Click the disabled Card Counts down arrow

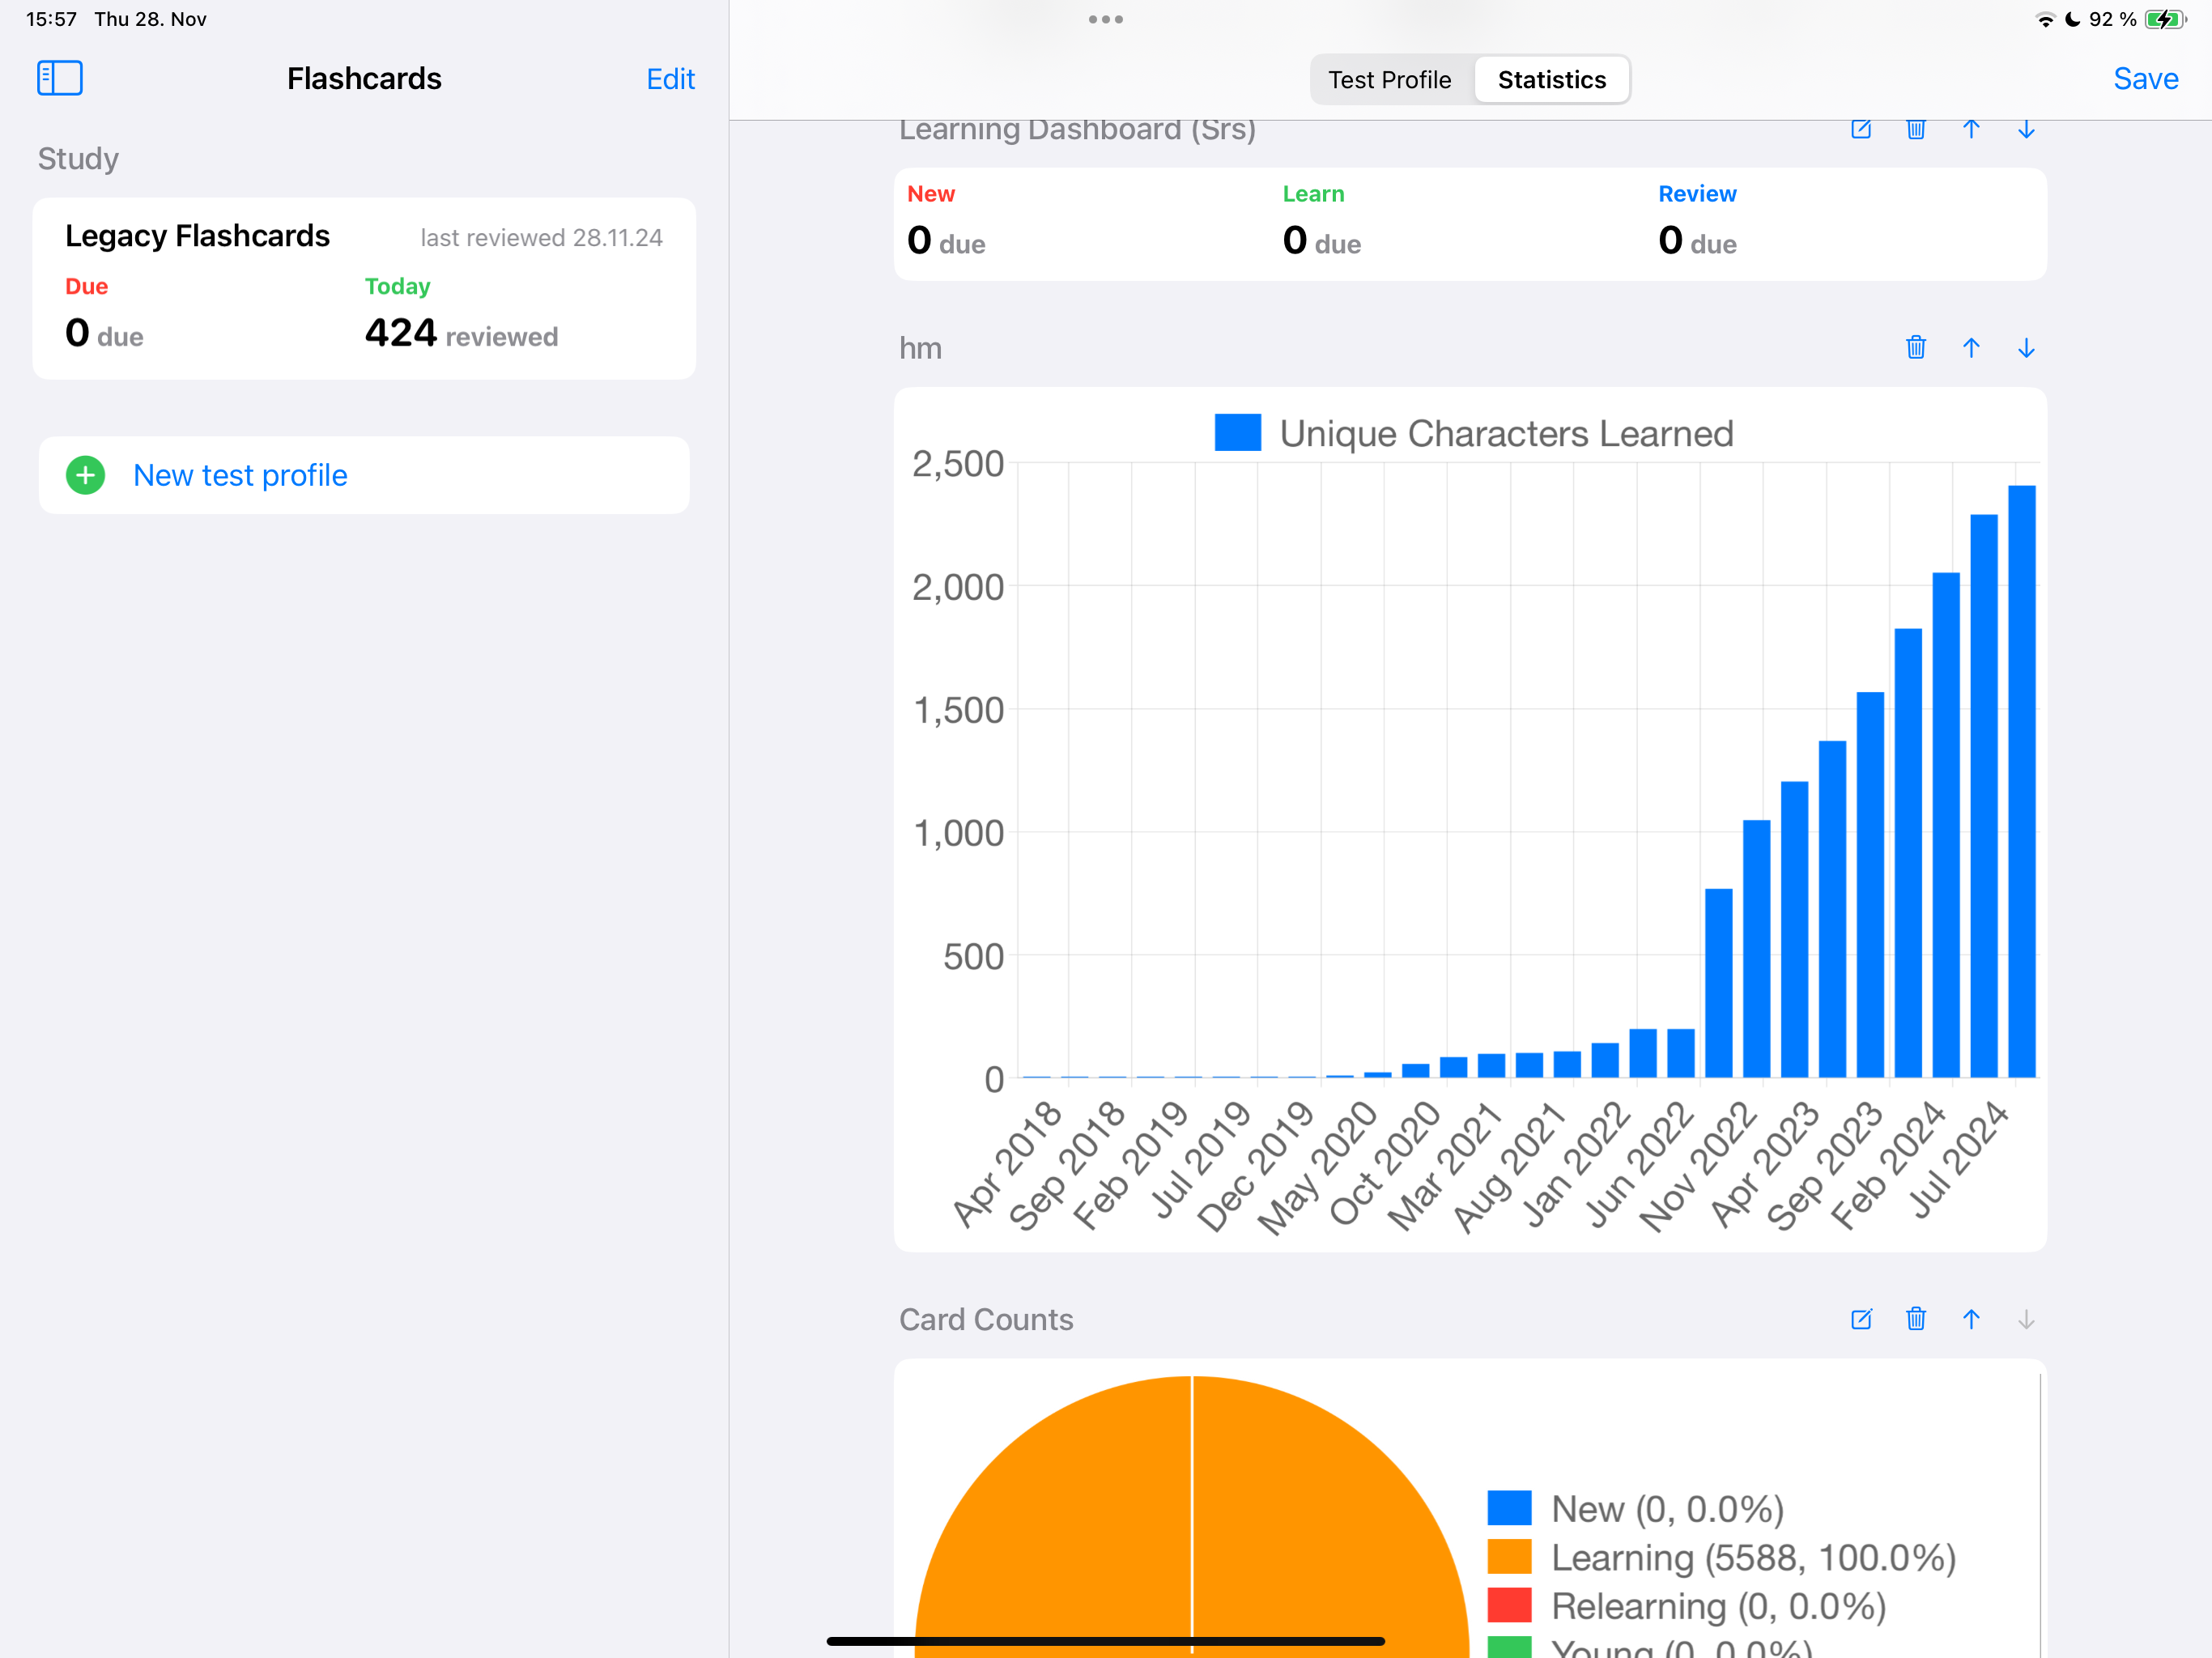pyautogui.click(x=2026, y=1319)
